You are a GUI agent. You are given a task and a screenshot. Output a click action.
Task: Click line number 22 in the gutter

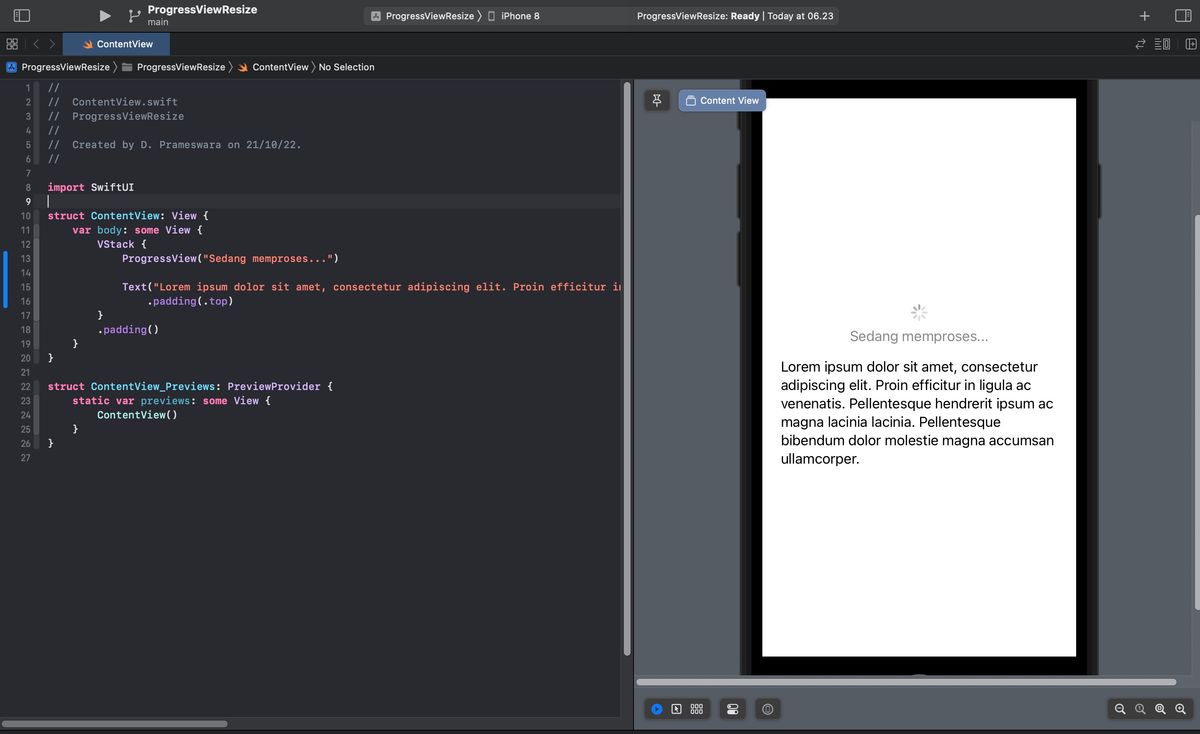pos(25,386)
